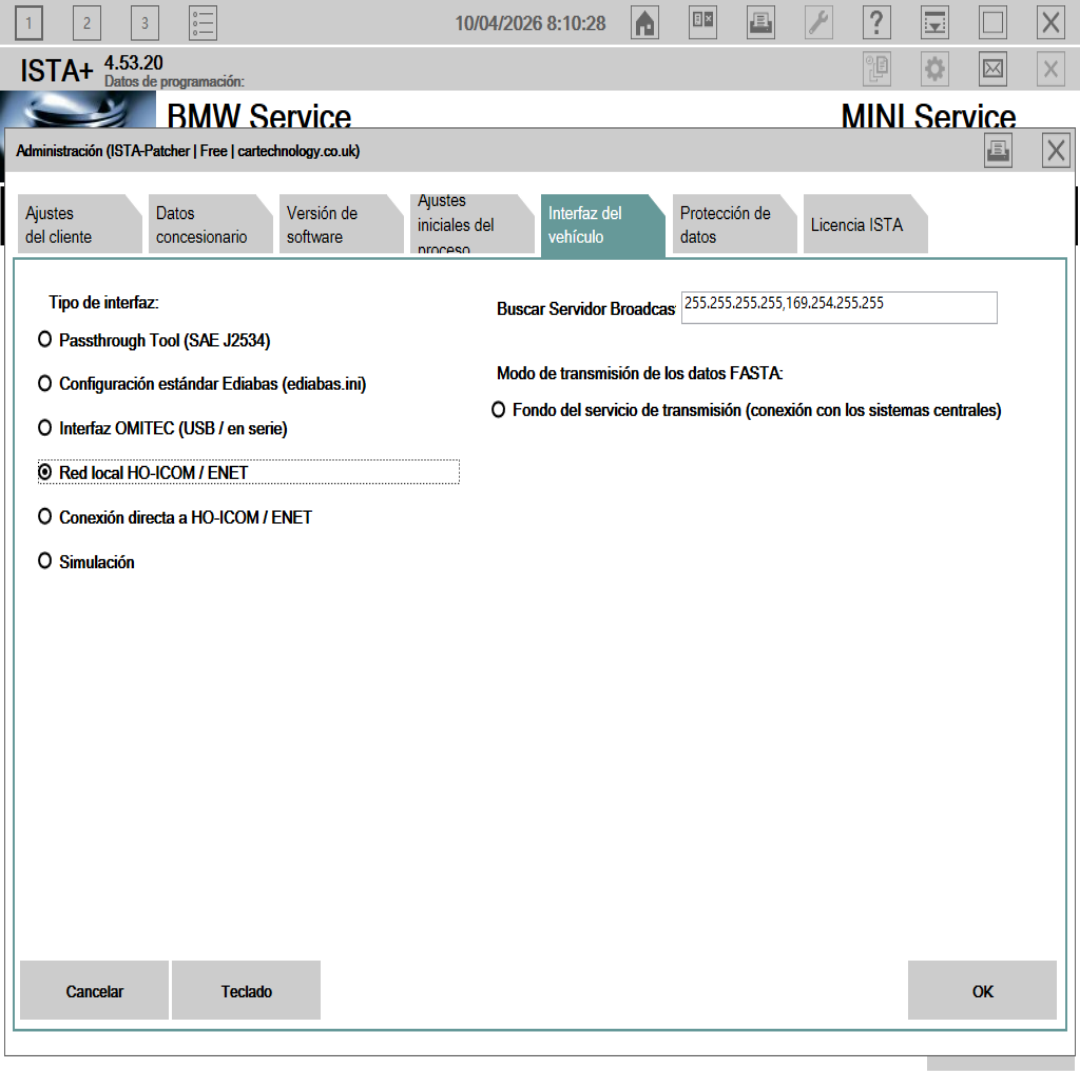Click the ISTA+ logo text
Image resolution: width=1080 pixels, height=1080 pixels.
tap(56, 70)
